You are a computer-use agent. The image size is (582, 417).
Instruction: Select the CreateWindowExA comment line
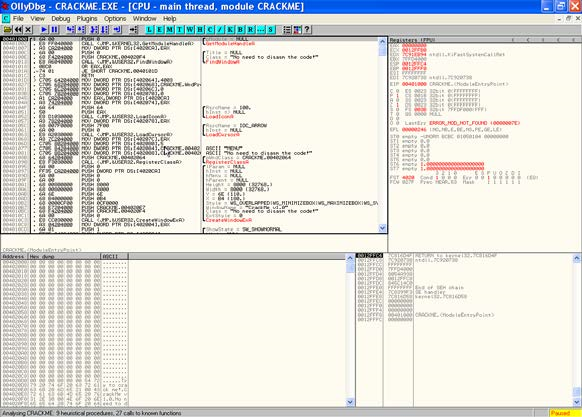229,220
